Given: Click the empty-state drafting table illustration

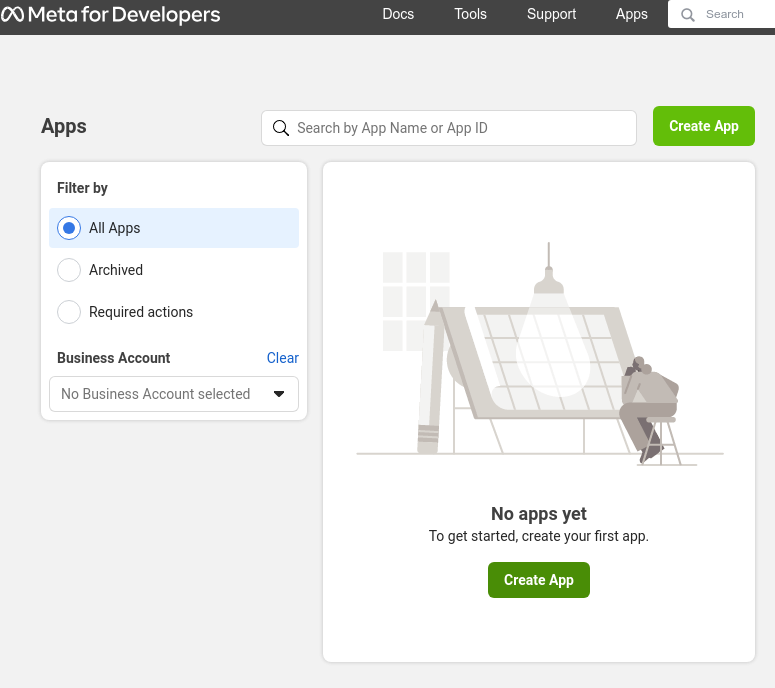Looking at the screenshot, I should click(x=540, y=354).
